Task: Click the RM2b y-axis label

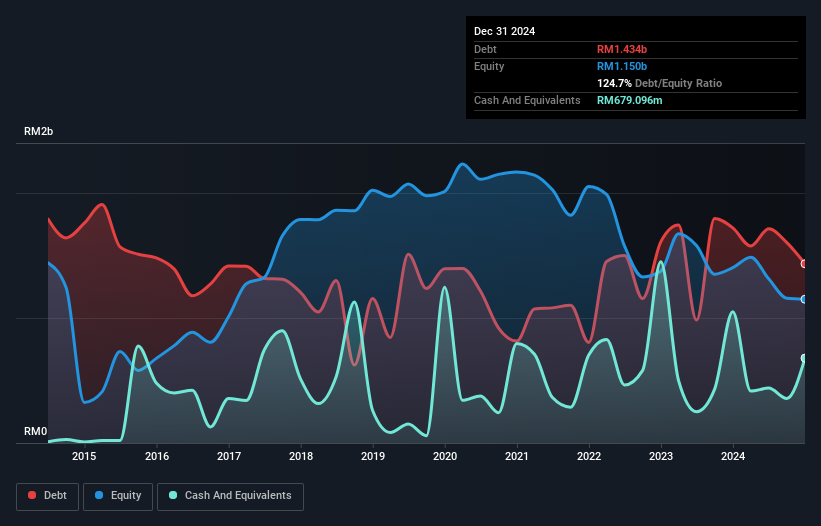Action: pos(38,131)
